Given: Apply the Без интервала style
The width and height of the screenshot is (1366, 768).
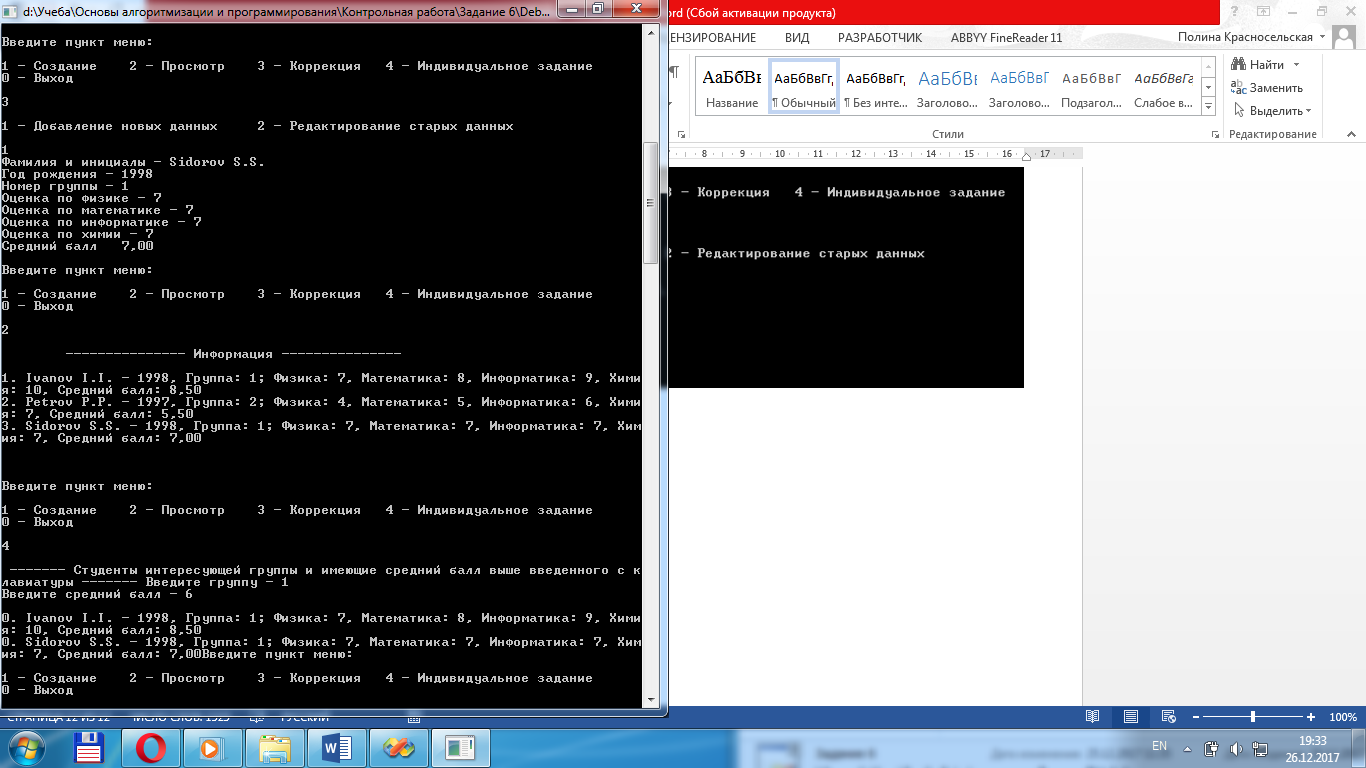Looking at the screenshot, I should pos(876,87).
